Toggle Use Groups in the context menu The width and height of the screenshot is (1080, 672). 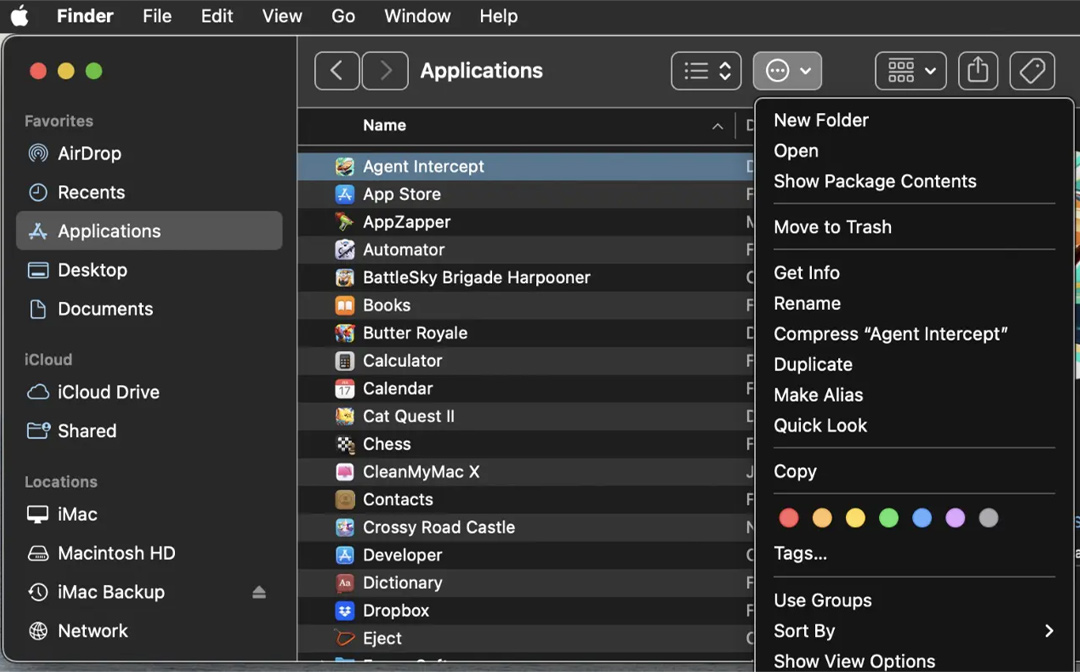click(822, 600)
